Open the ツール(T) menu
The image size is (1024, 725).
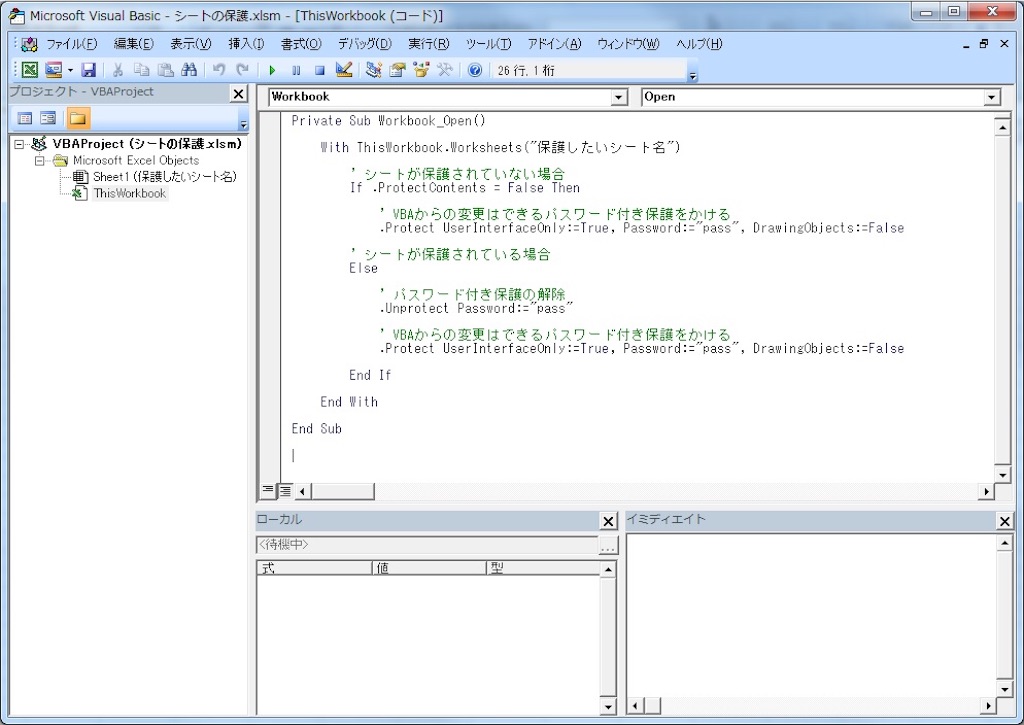pyautogui.click(x=488, y=44)
